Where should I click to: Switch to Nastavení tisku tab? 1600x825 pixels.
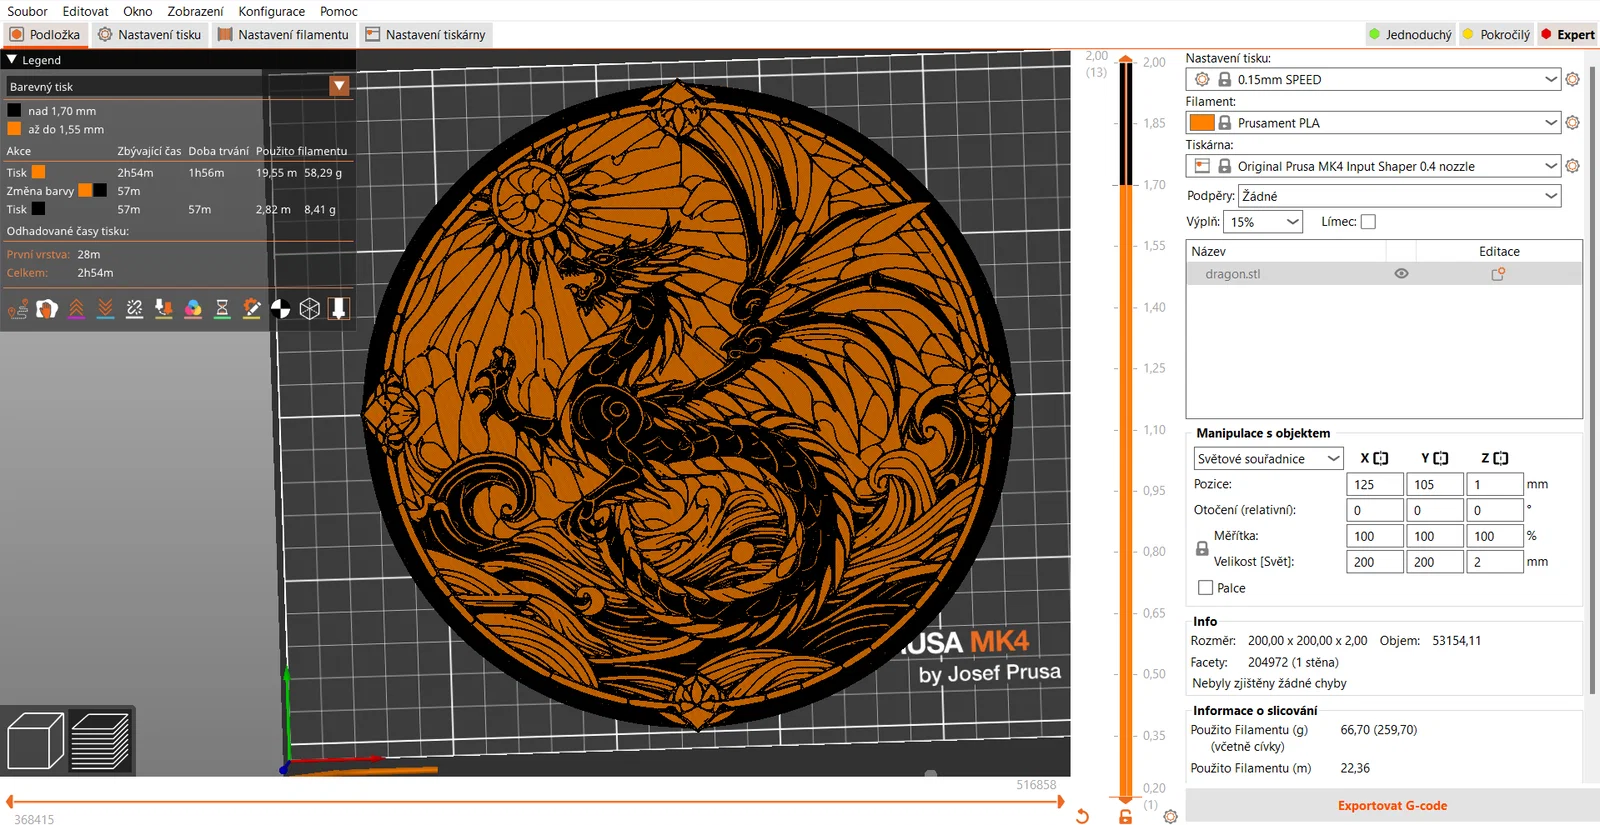click(x=149, y=34)
